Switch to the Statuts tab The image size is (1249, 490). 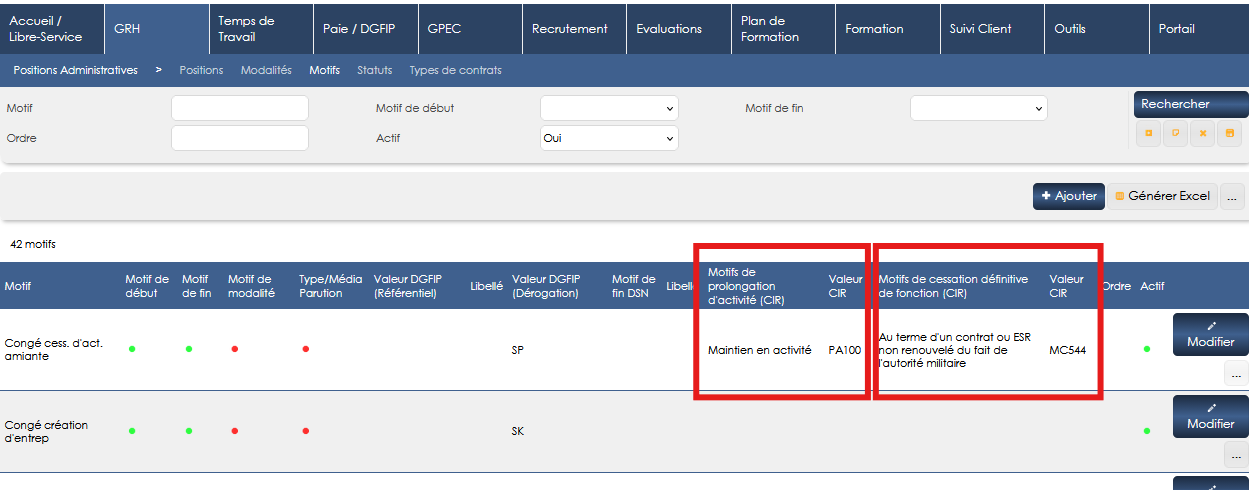tap(375, 70)
